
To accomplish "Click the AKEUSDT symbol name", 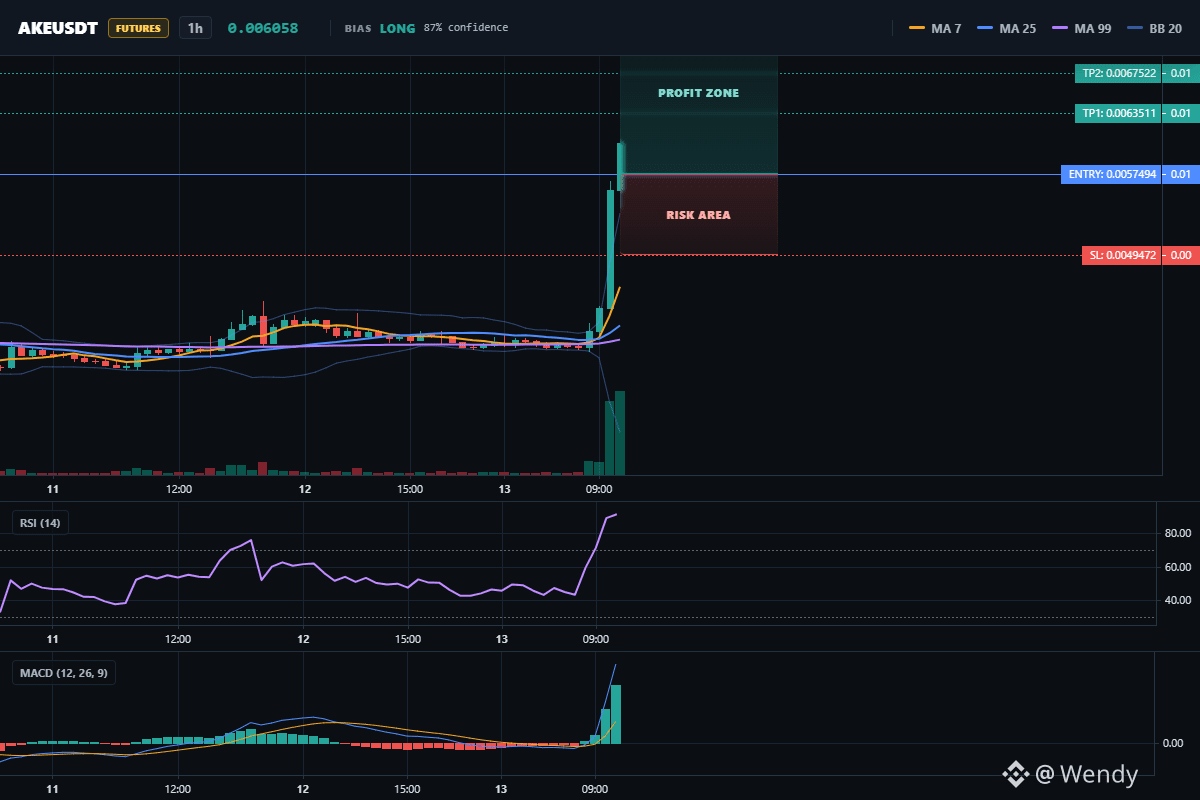I will (57, 28).
